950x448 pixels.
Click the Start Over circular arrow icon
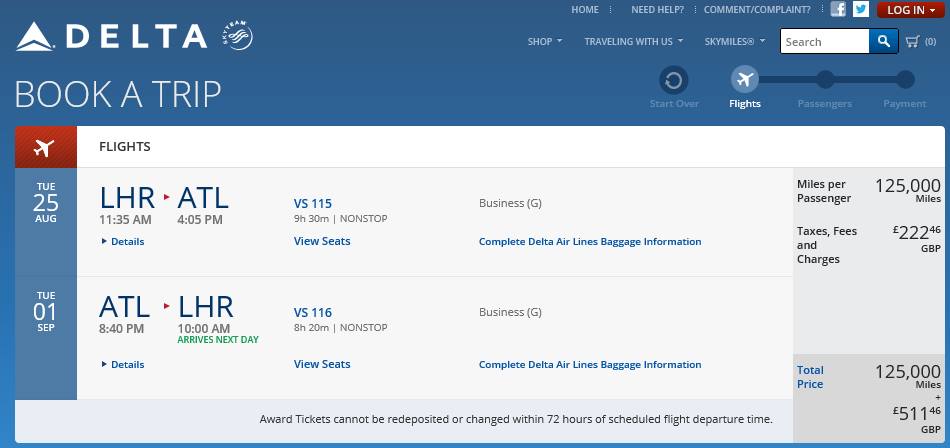click(673, 80)
